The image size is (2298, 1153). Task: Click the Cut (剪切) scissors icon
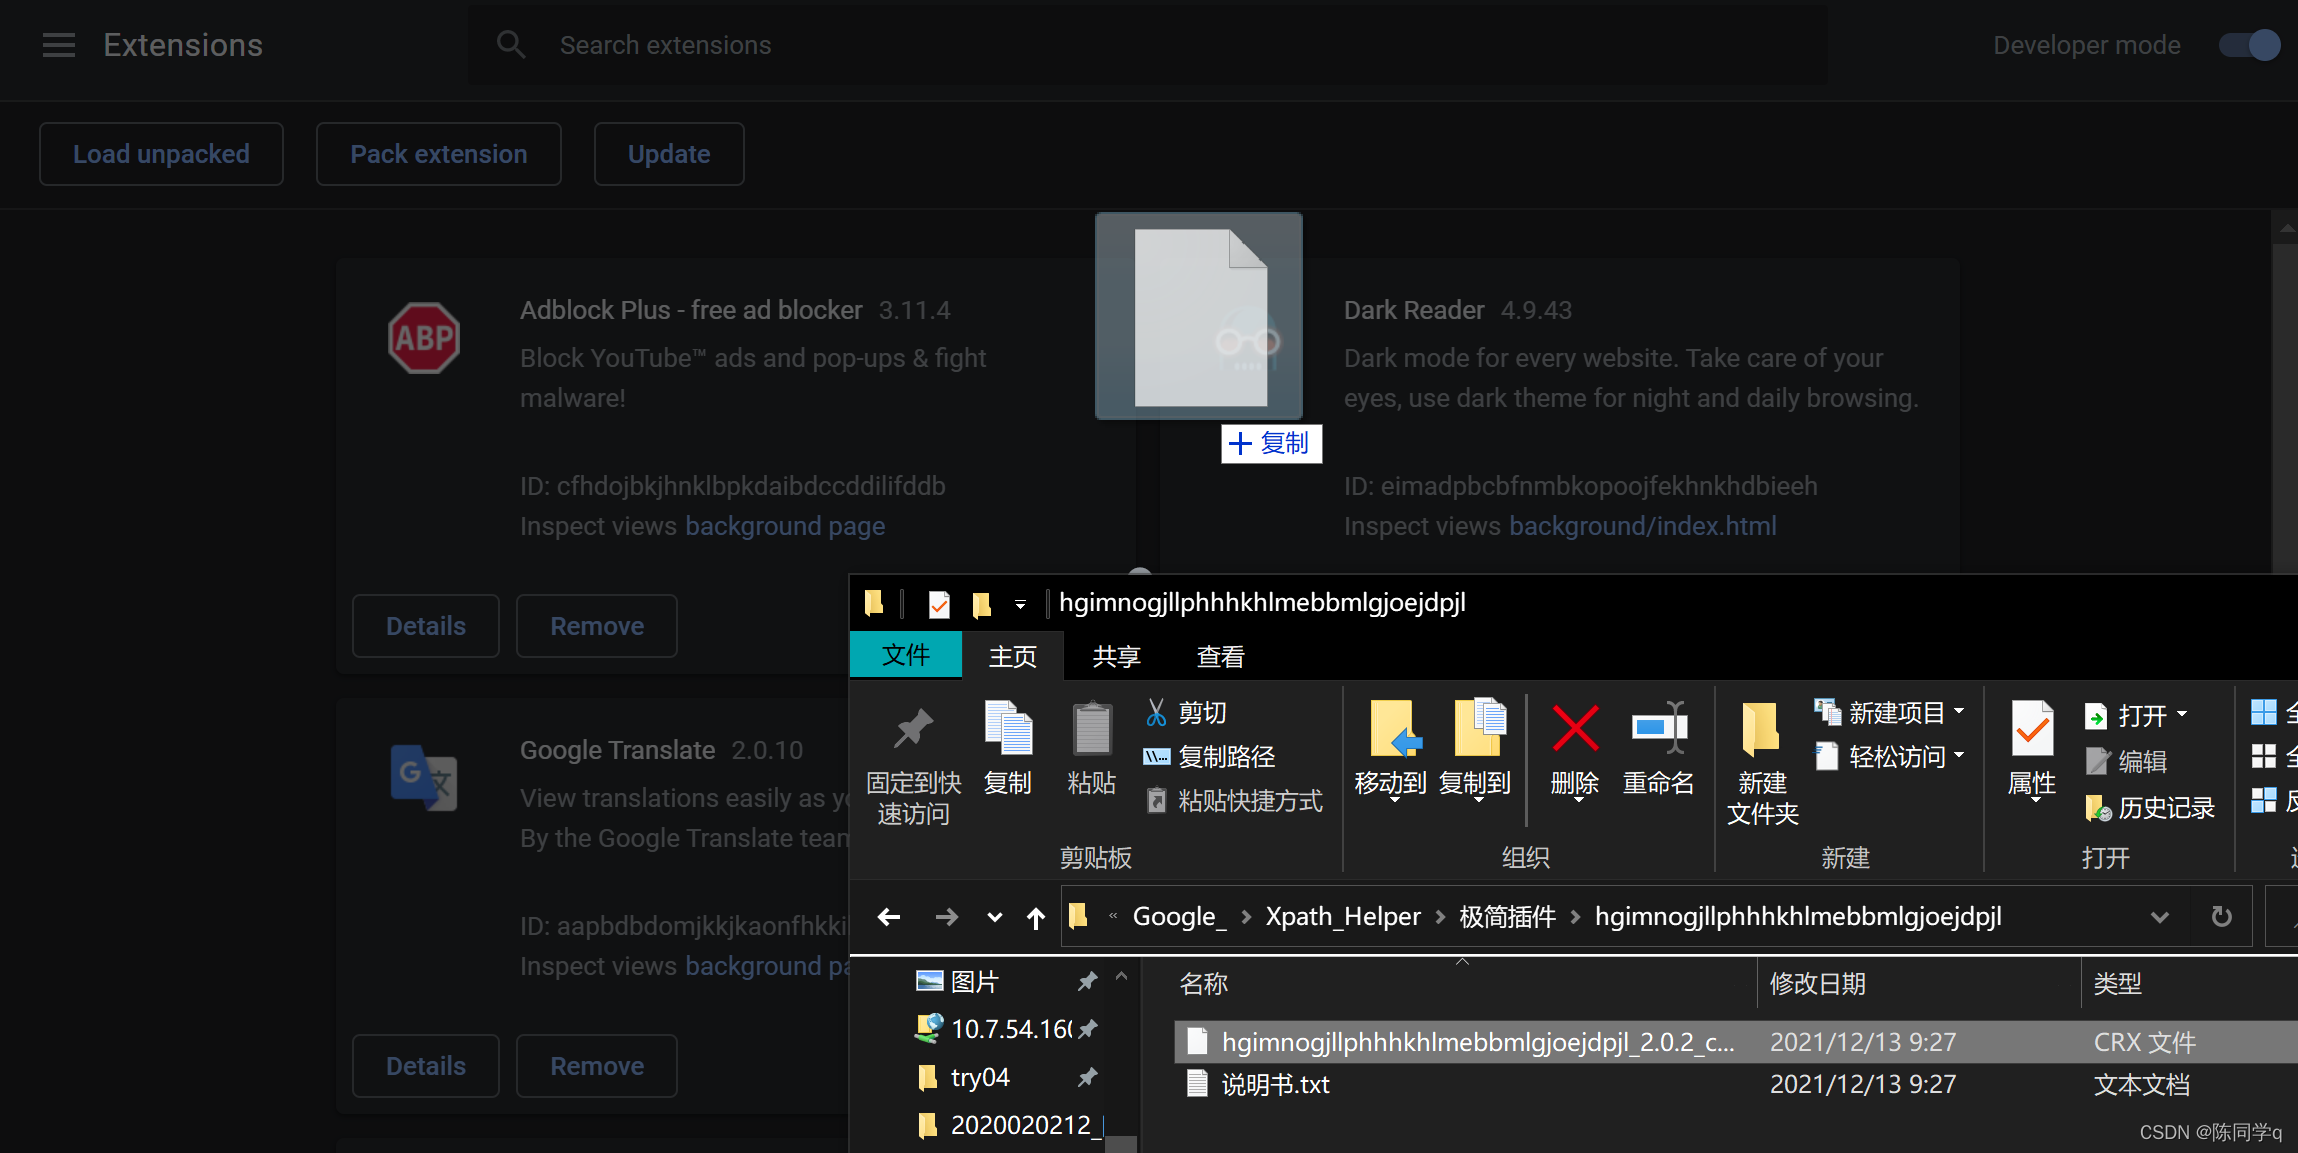[x=1157, y=713]
